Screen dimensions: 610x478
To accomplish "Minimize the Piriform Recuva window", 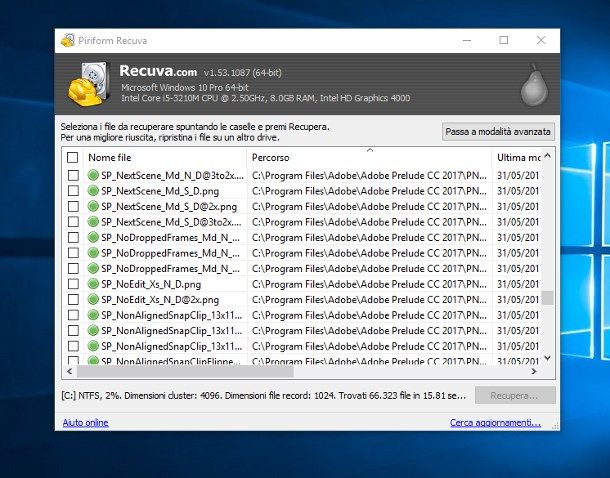I will (x=467, y=40).
